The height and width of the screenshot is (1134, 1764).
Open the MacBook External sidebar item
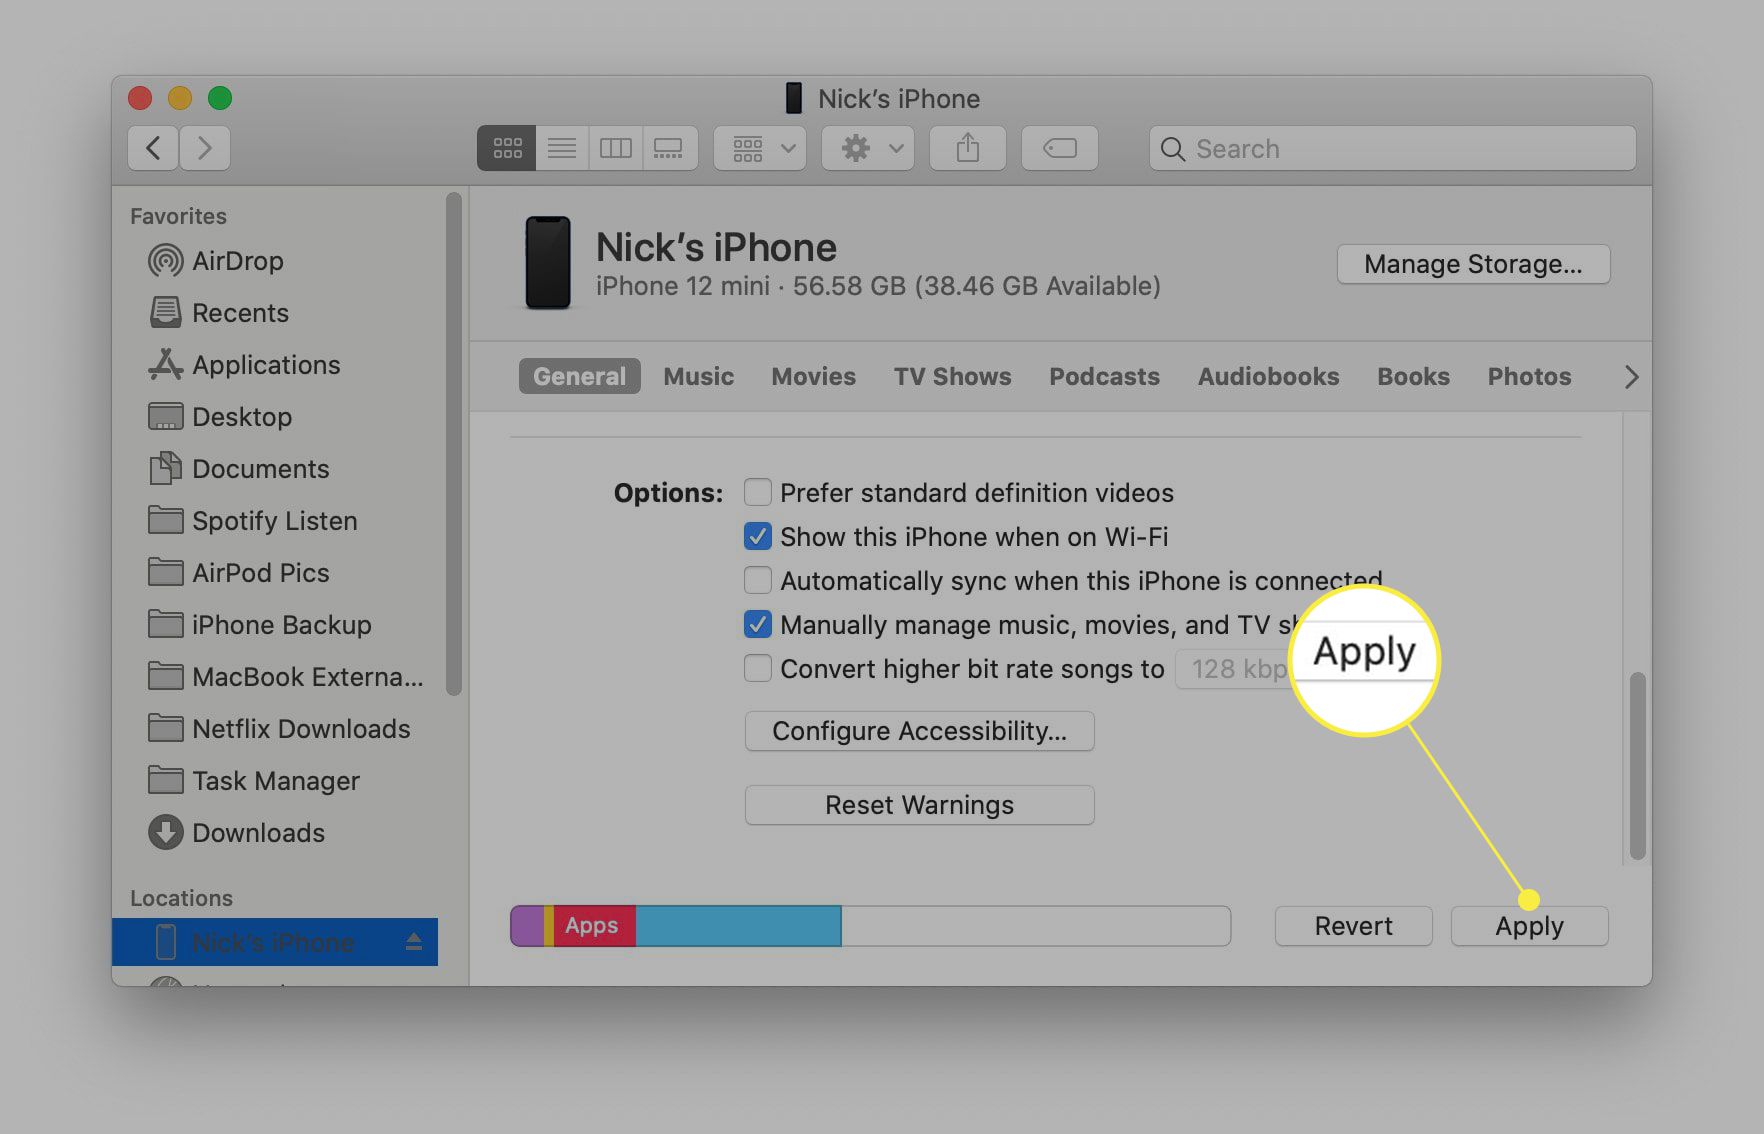coord(285,677)
